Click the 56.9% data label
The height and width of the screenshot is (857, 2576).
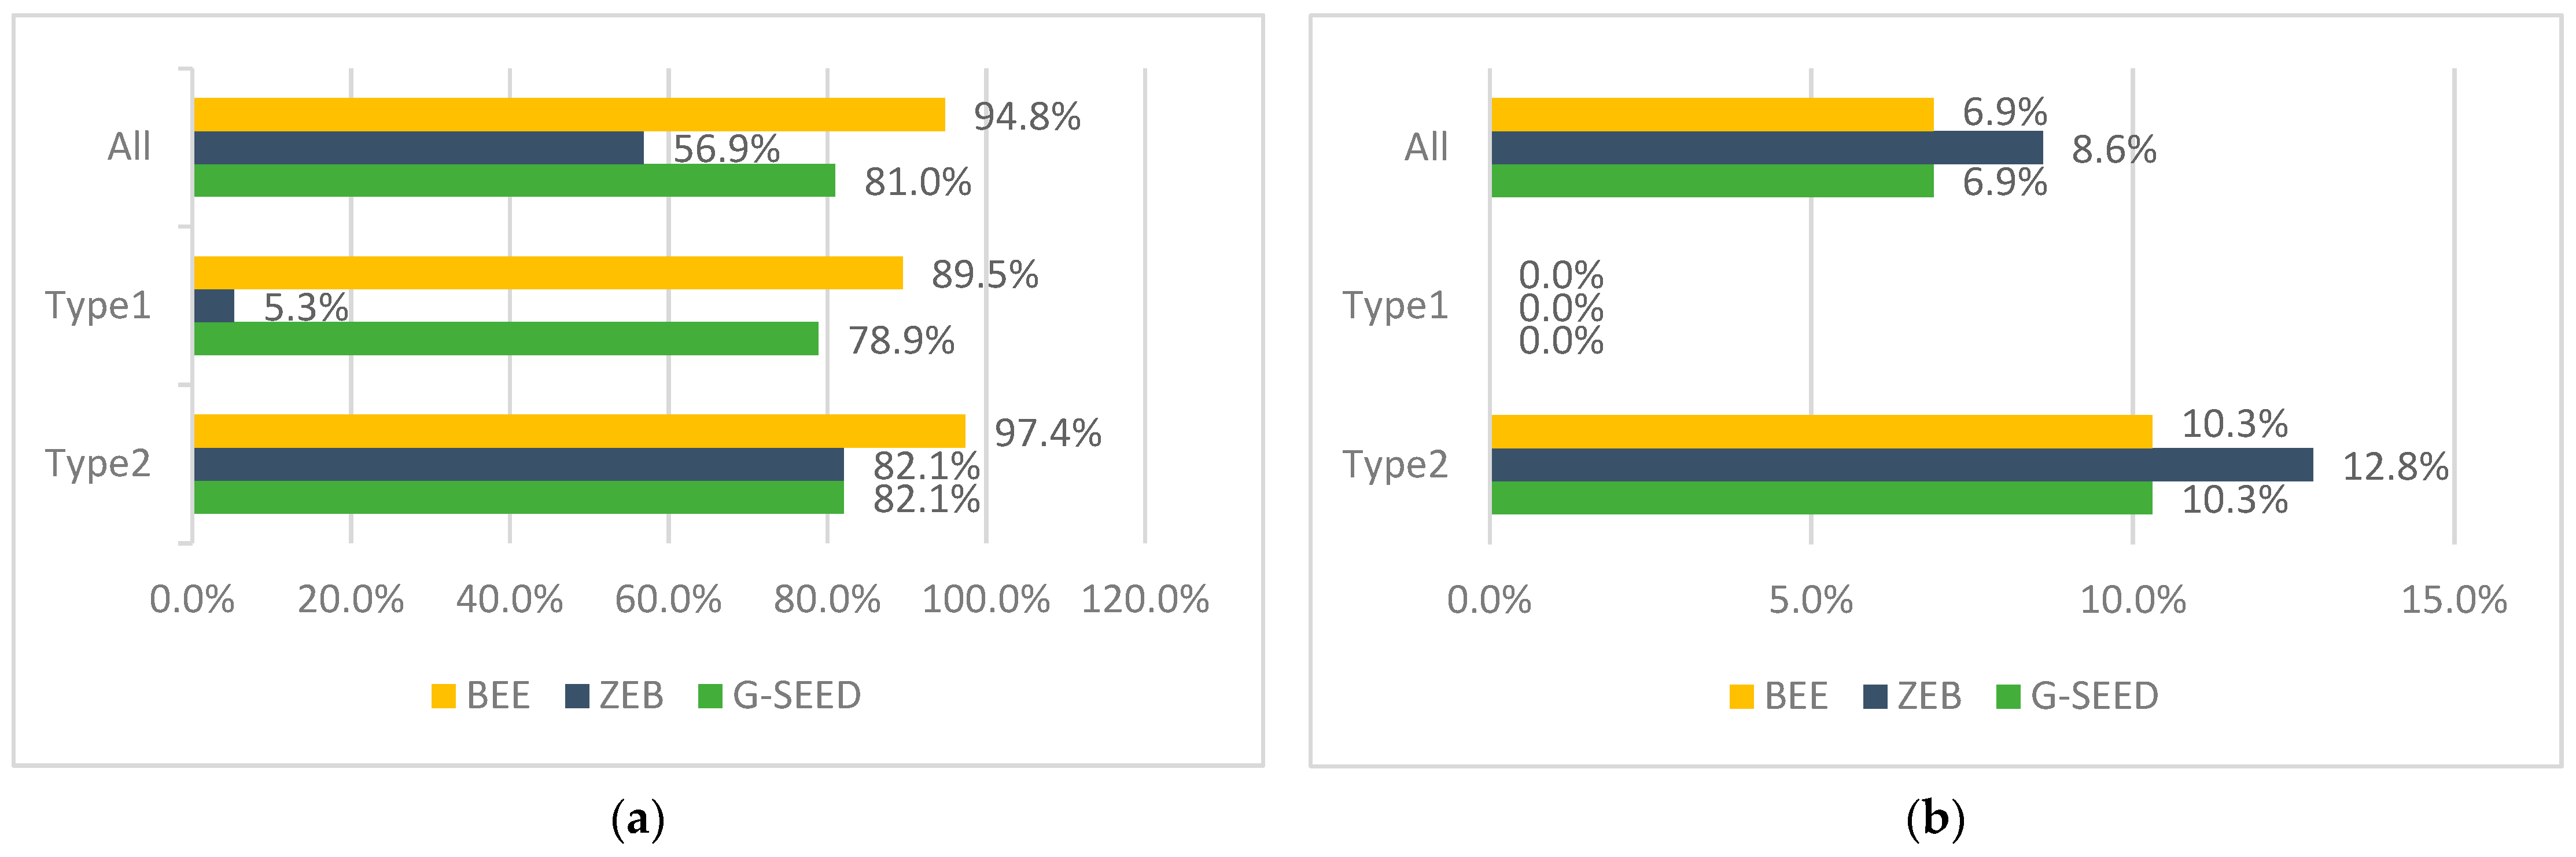point(726,149)
